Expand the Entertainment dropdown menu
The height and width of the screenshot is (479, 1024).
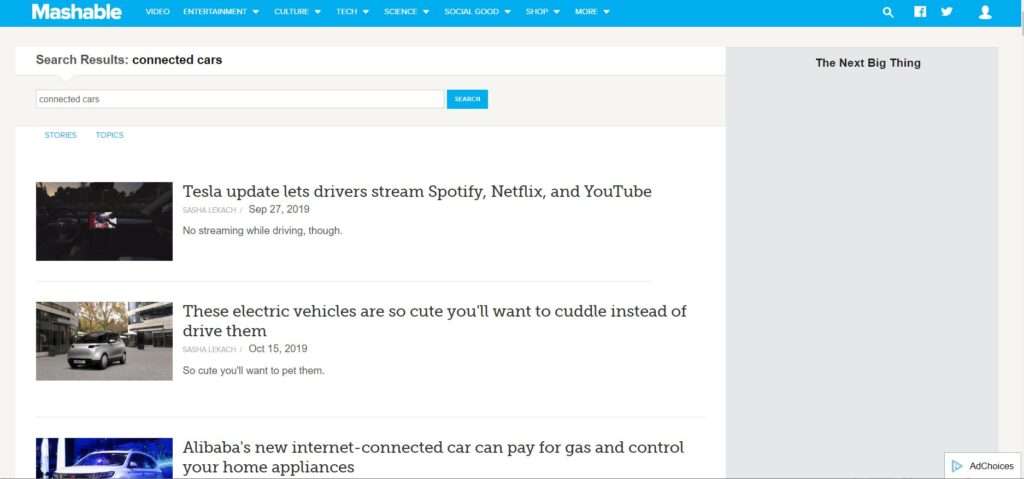pos(221,12)
